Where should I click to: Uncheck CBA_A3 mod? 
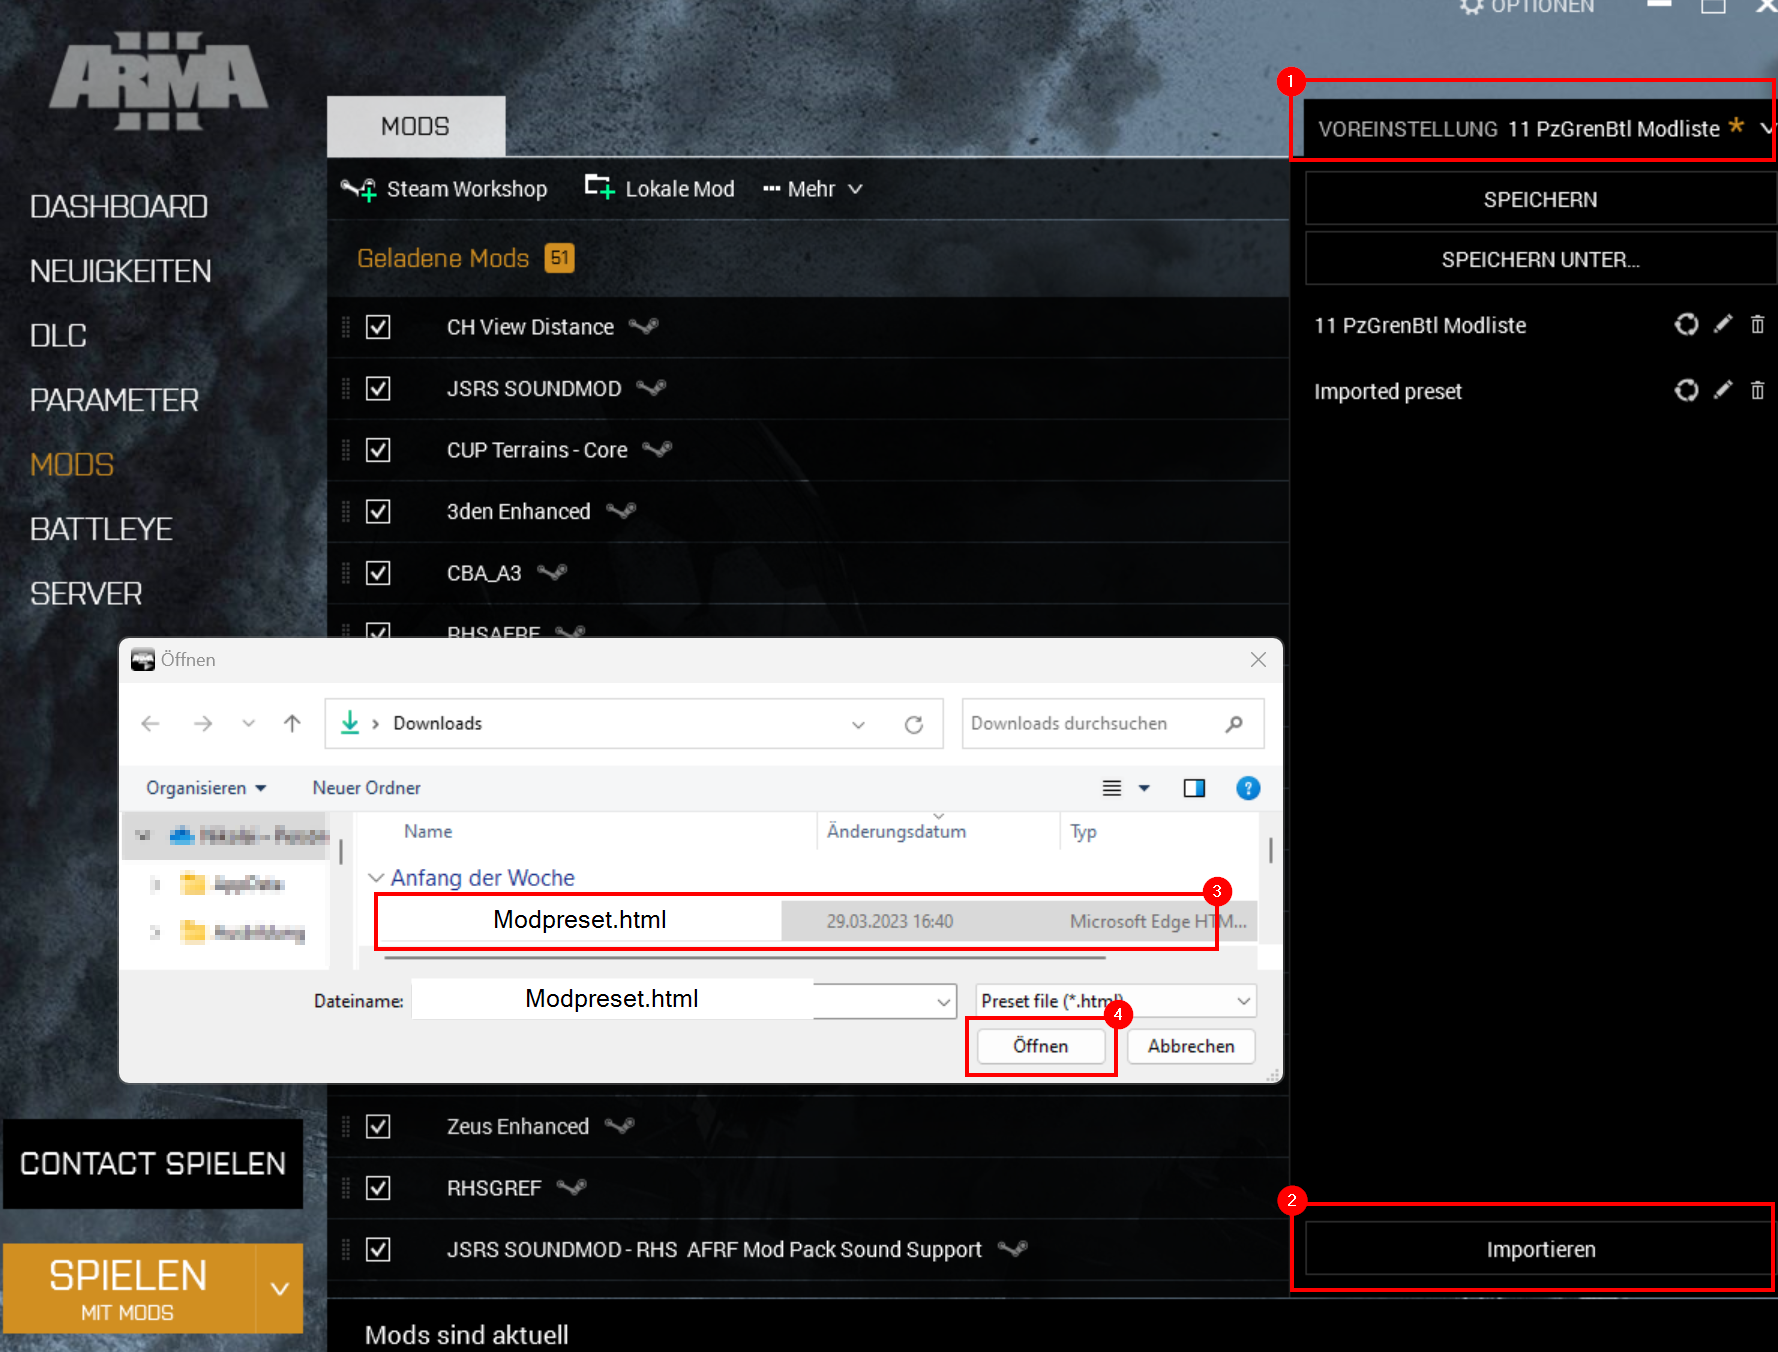click(378, 573)
